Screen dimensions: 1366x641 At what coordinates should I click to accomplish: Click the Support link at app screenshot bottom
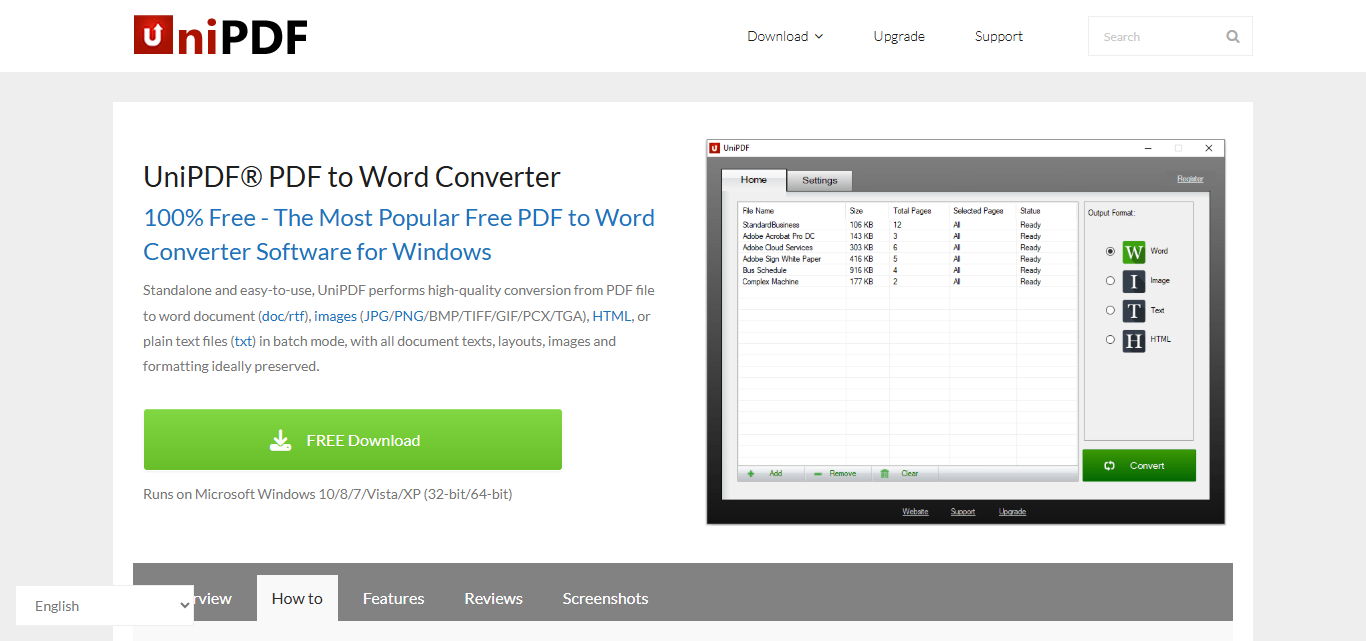coord(963,512)
